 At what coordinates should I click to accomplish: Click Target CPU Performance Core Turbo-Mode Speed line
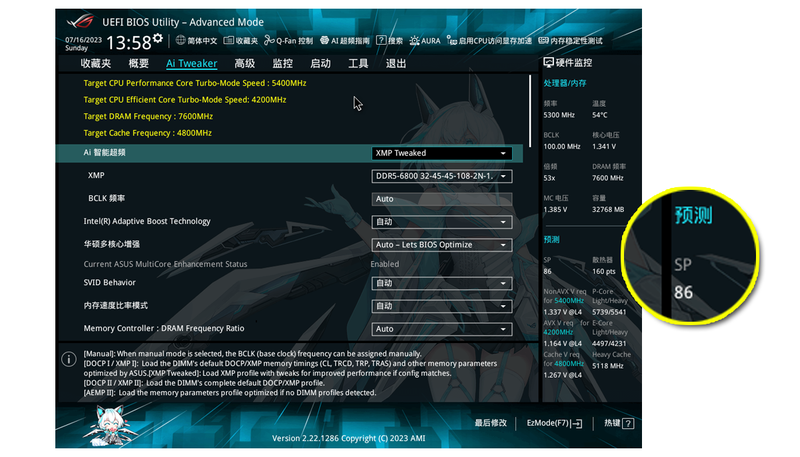(195, 83)
